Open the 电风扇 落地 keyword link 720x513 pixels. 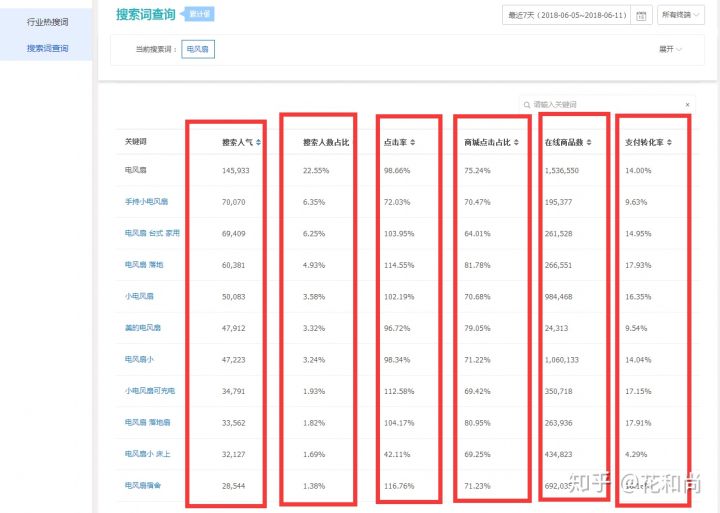click(x=144, y=265)
